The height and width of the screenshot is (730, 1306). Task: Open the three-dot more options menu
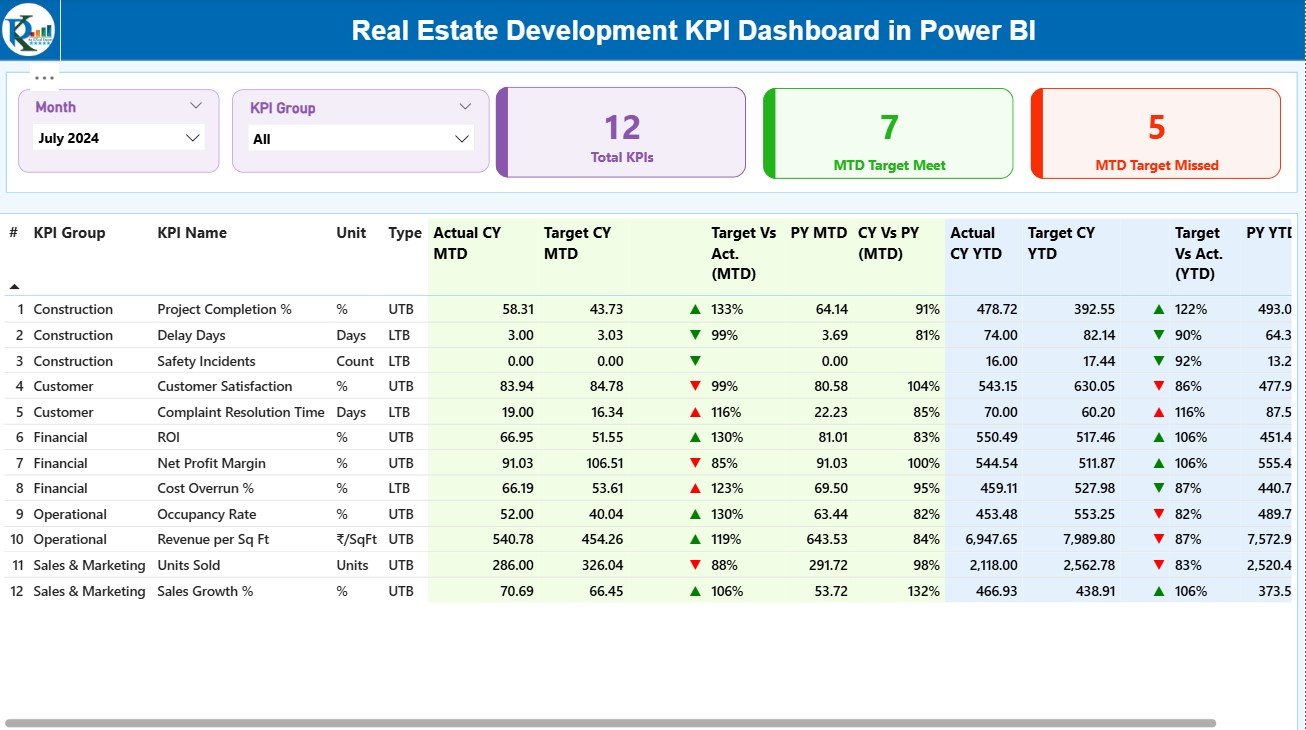click(44, 77)
